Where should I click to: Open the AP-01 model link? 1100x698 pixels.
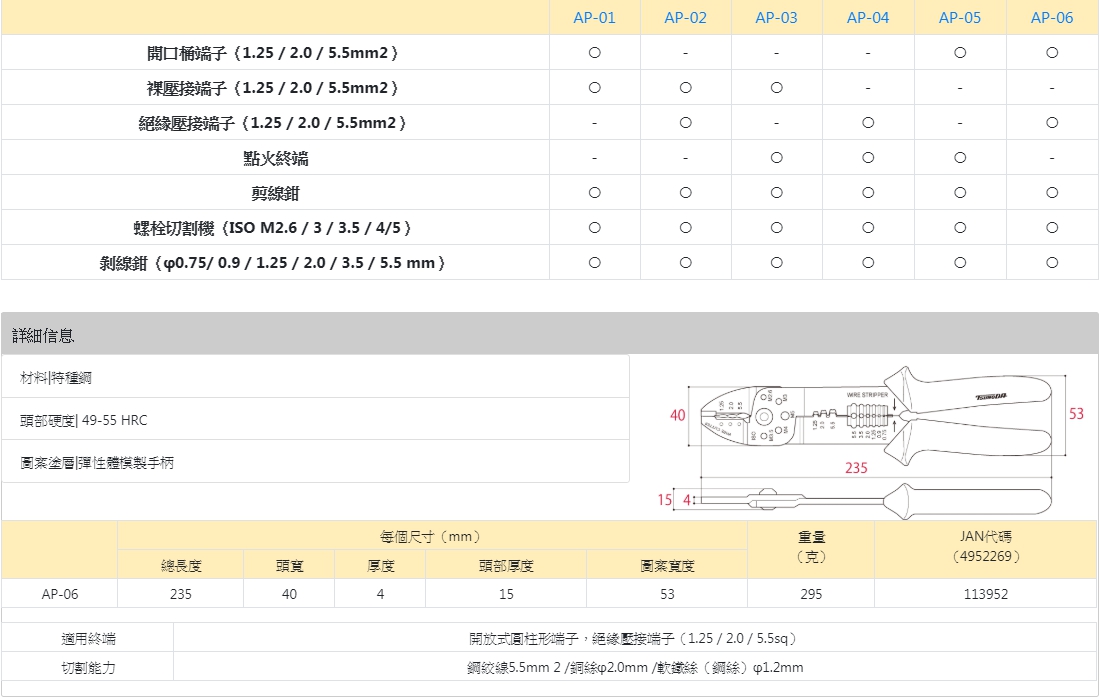coord(594,18)
